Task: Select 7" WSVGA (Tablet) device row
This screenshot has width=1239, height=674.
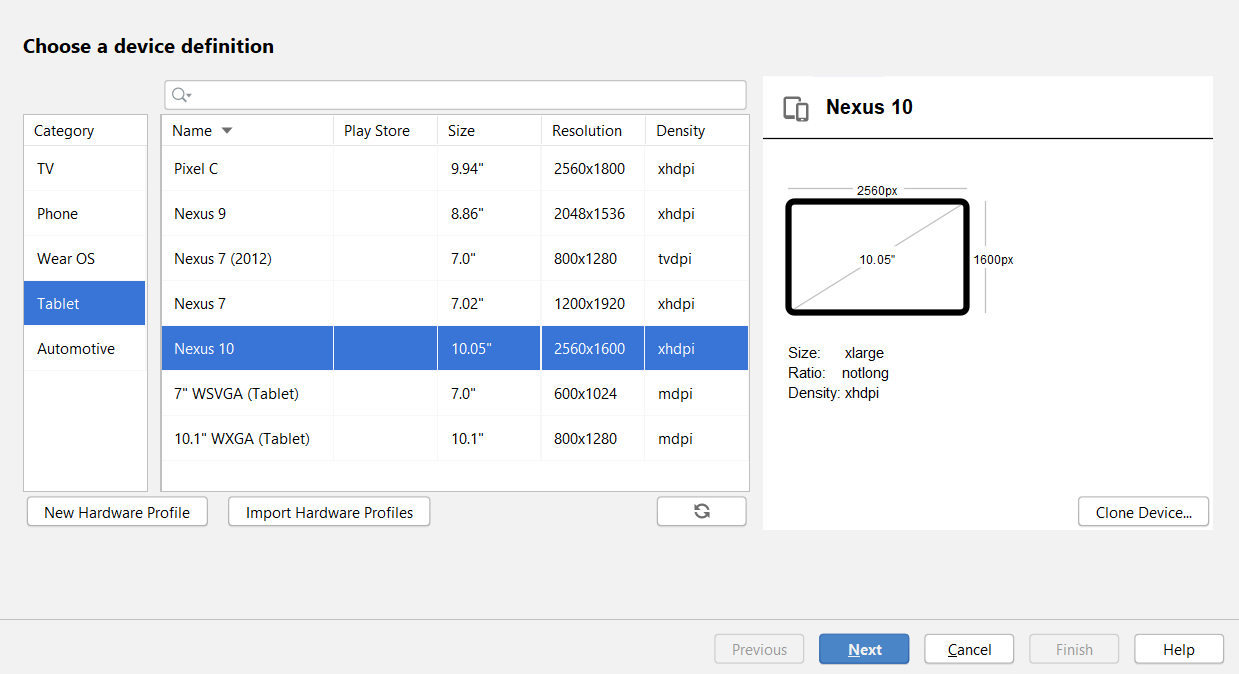Action: click(455, 394)
